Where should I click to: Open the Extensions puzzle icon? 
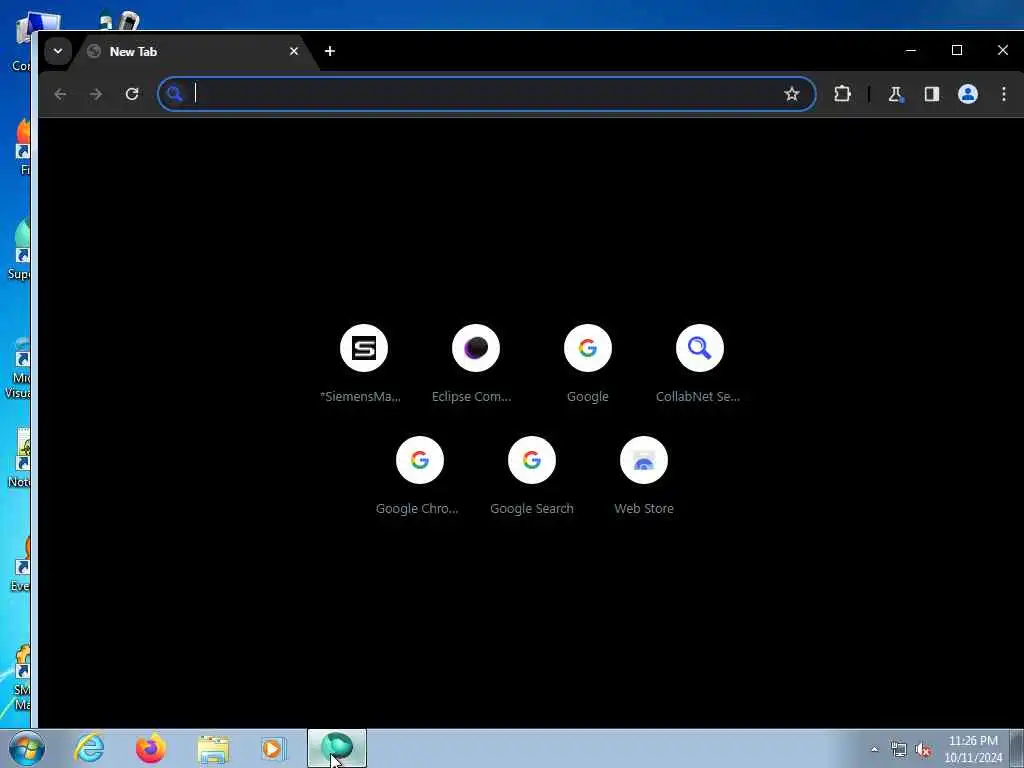coord(842,94)
